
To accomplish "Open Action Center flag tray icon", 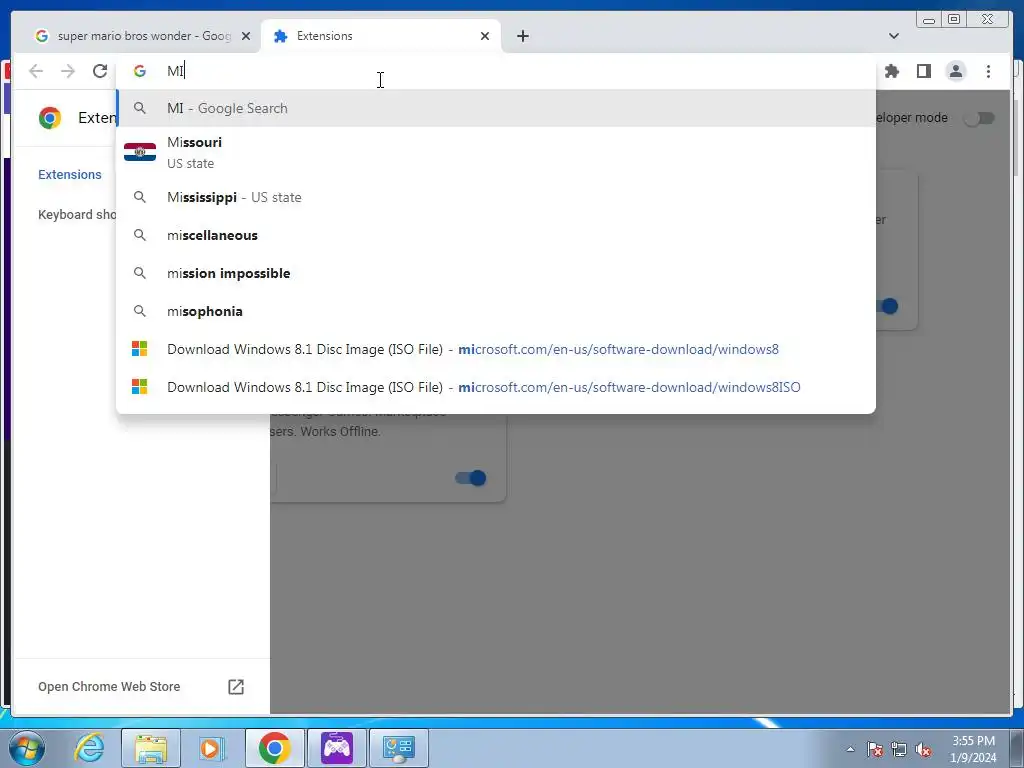I will click(875, 749).
